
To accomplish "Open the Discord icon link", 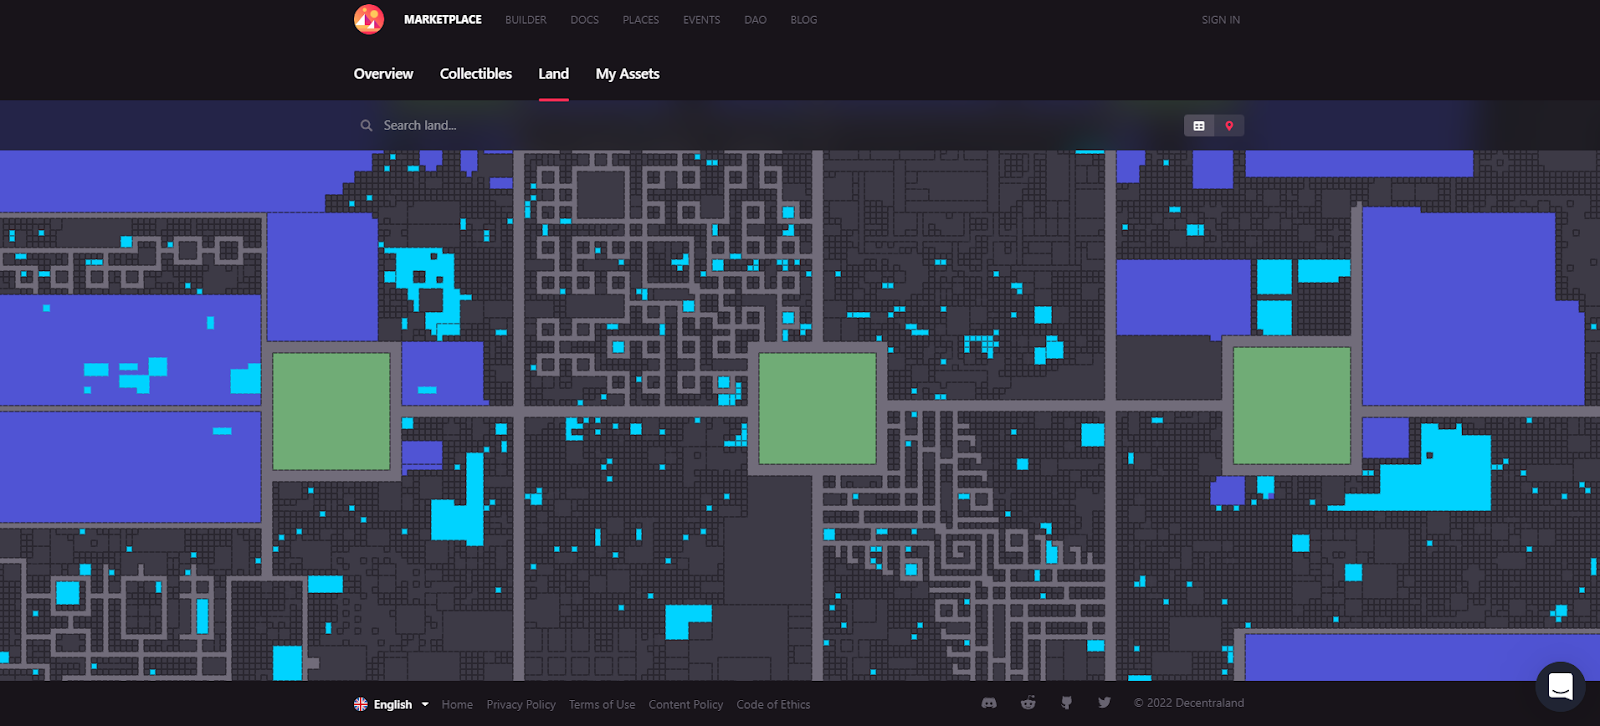I will coord(989,703).
